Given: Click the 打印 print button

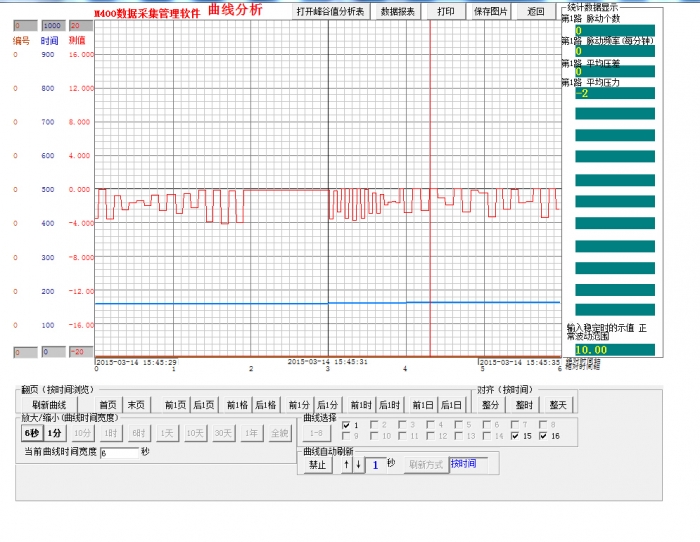Looking at the screenshot, I should click(445, 12).
